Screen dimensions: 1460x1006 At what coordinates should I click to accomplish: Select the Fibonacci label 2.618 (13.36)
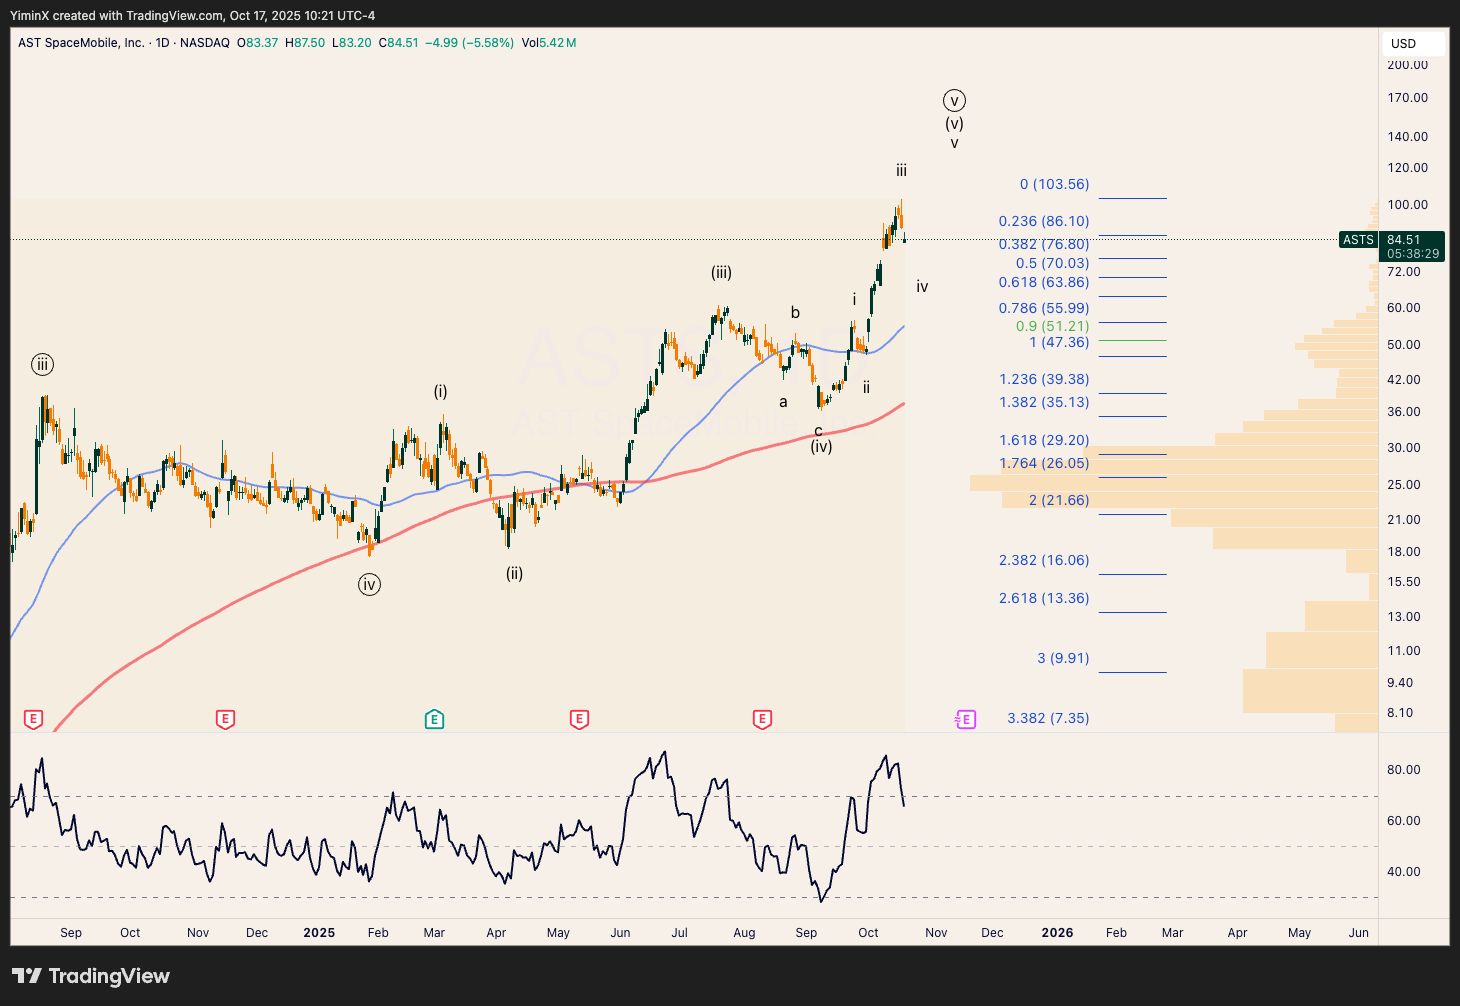pyautogui.click(x=1044, y=598)
